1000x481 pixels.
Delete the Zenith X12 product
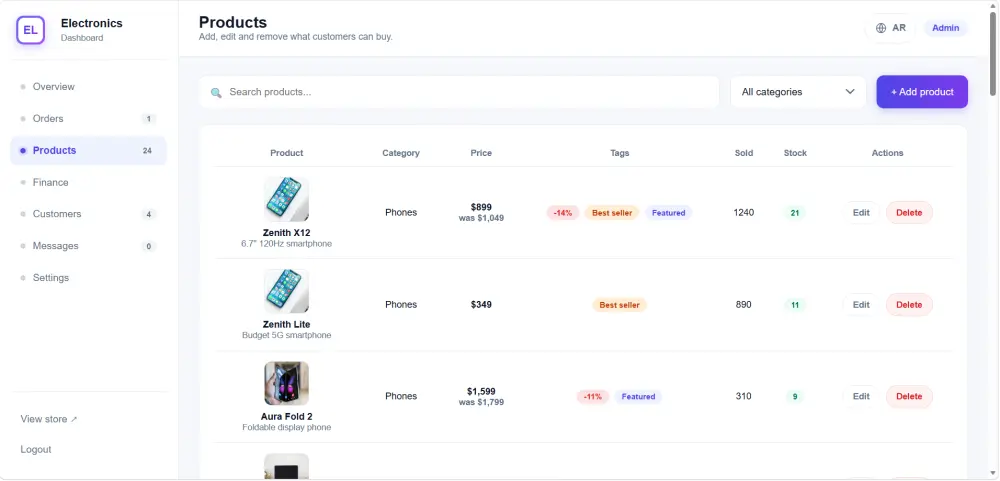[x=909, y=212]
